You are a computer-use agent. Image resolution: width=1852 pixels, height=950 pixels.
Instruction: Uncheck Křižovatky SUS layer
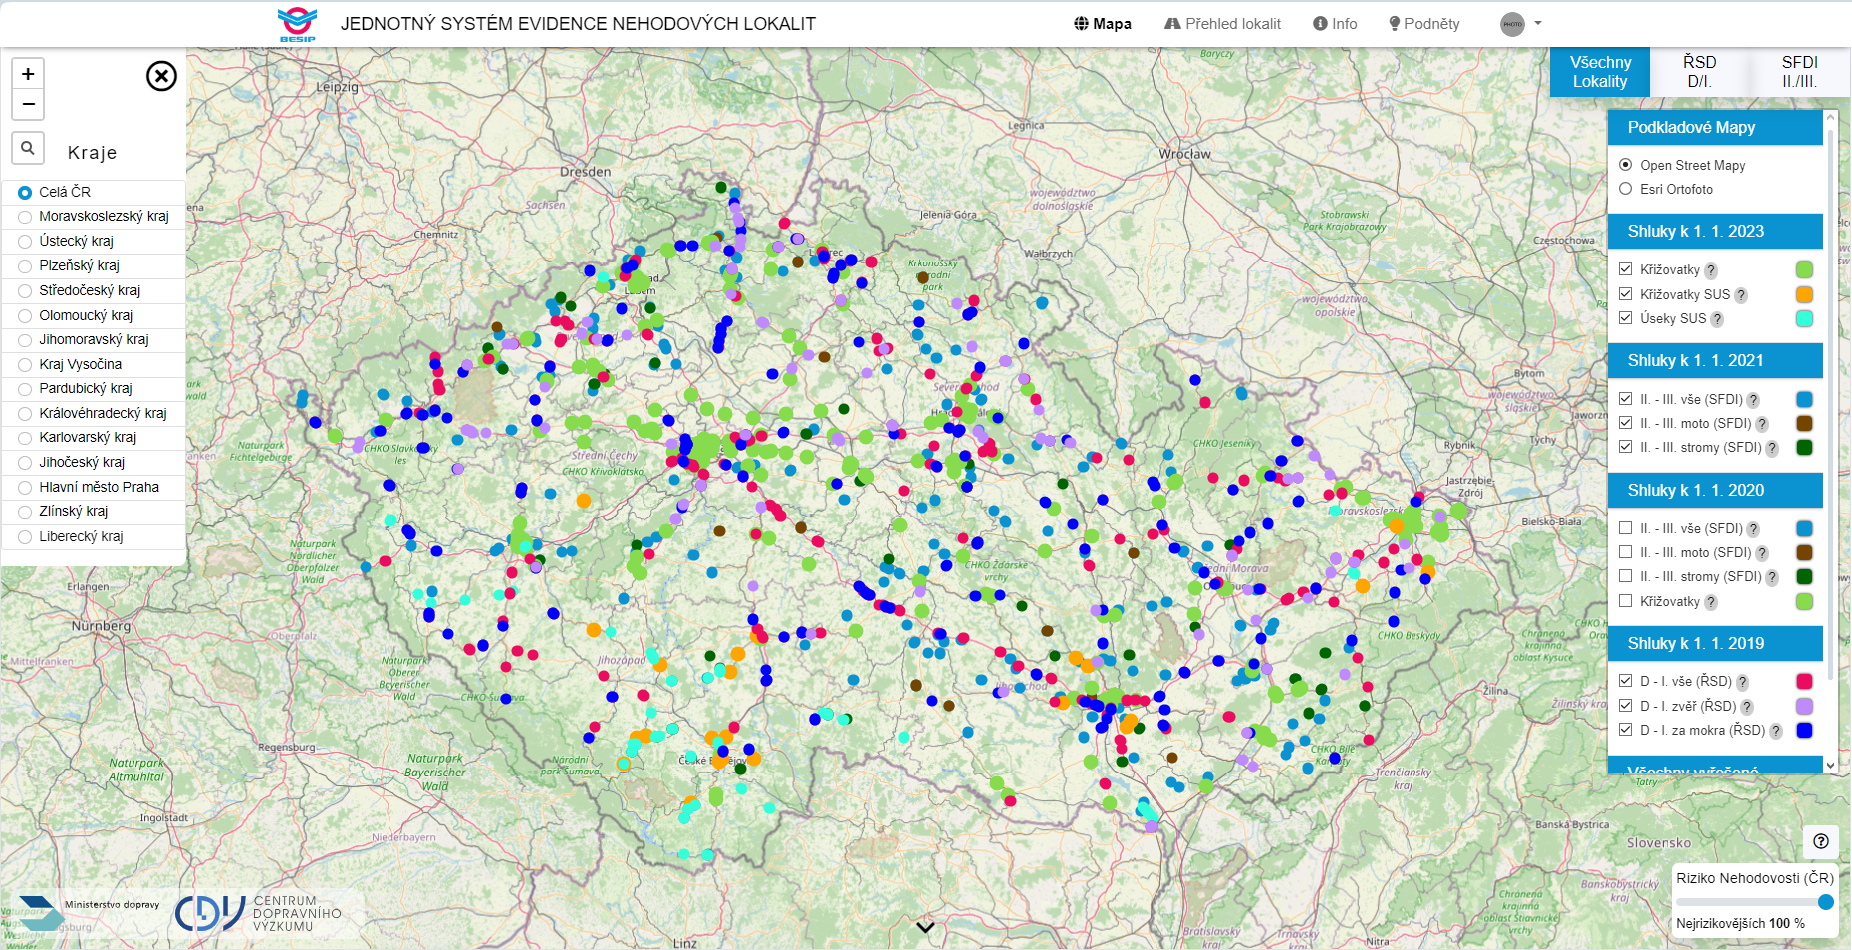(x=1625, y=293)
